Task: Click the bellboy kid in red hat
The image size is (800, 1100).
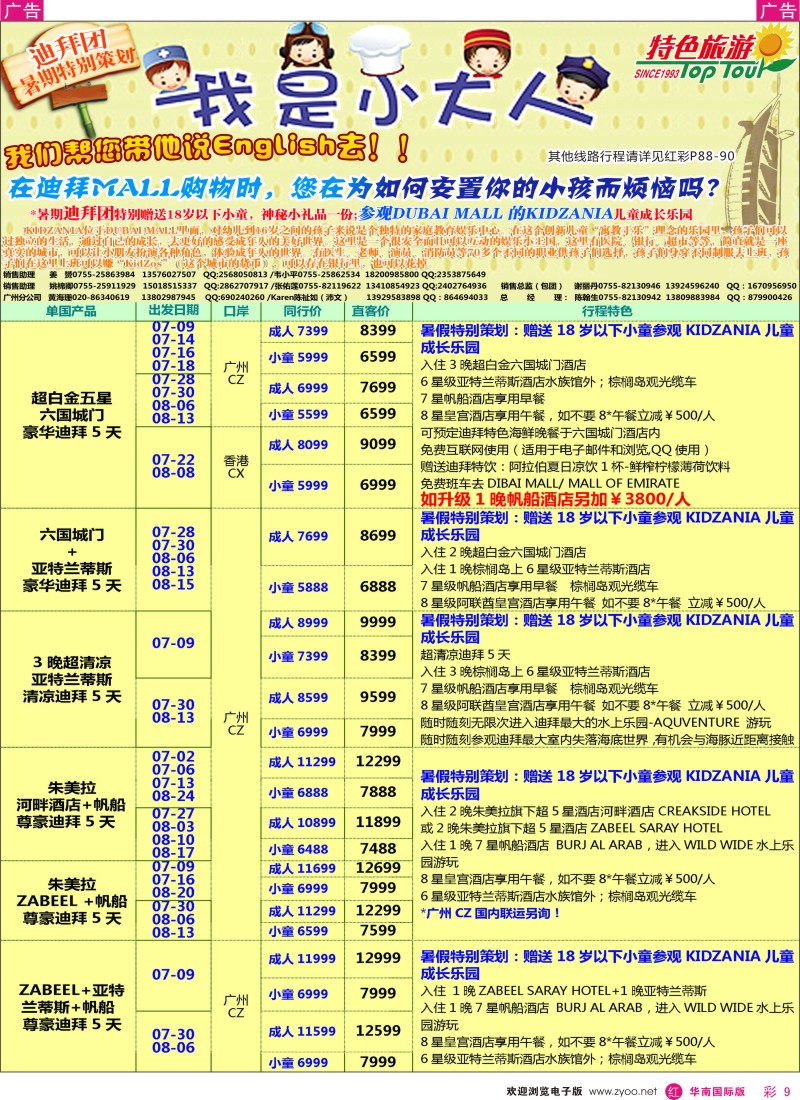Action: coord(486,55)
